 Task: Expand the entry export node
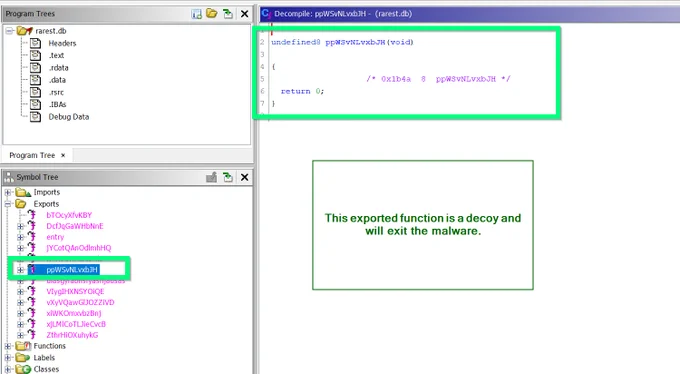(x=20, y=237)
